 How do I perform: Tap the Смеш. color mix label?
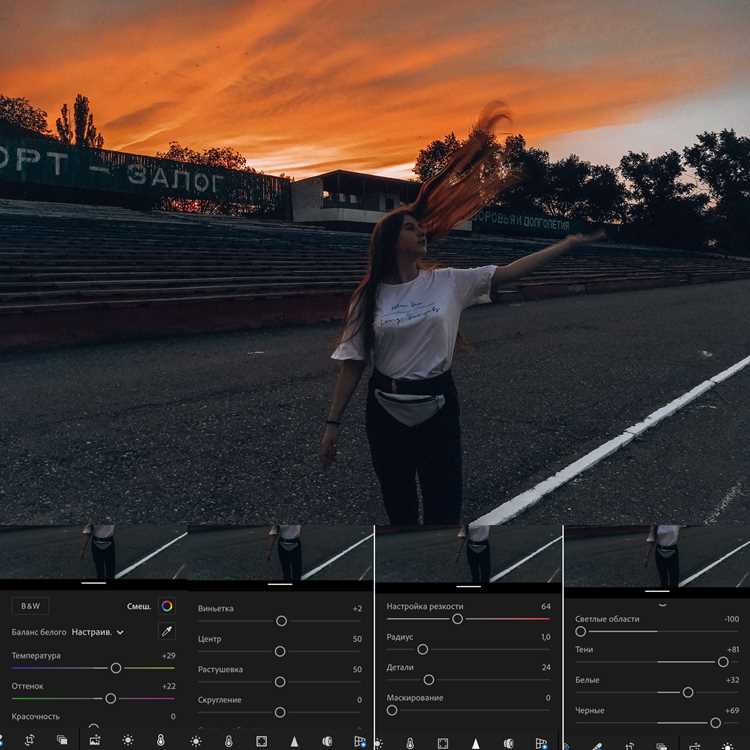tap(139, 606)
